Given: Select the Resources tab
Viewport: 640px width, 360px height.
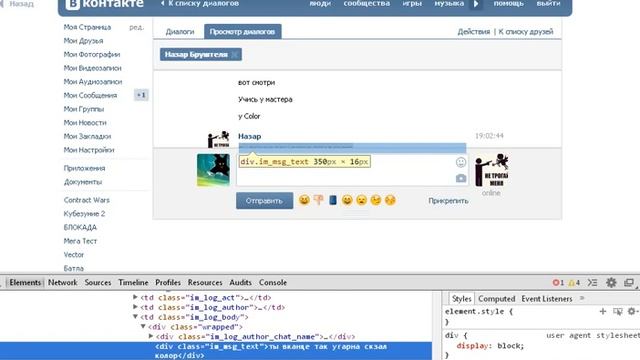Looking at the screenshot, I should 205,282.
